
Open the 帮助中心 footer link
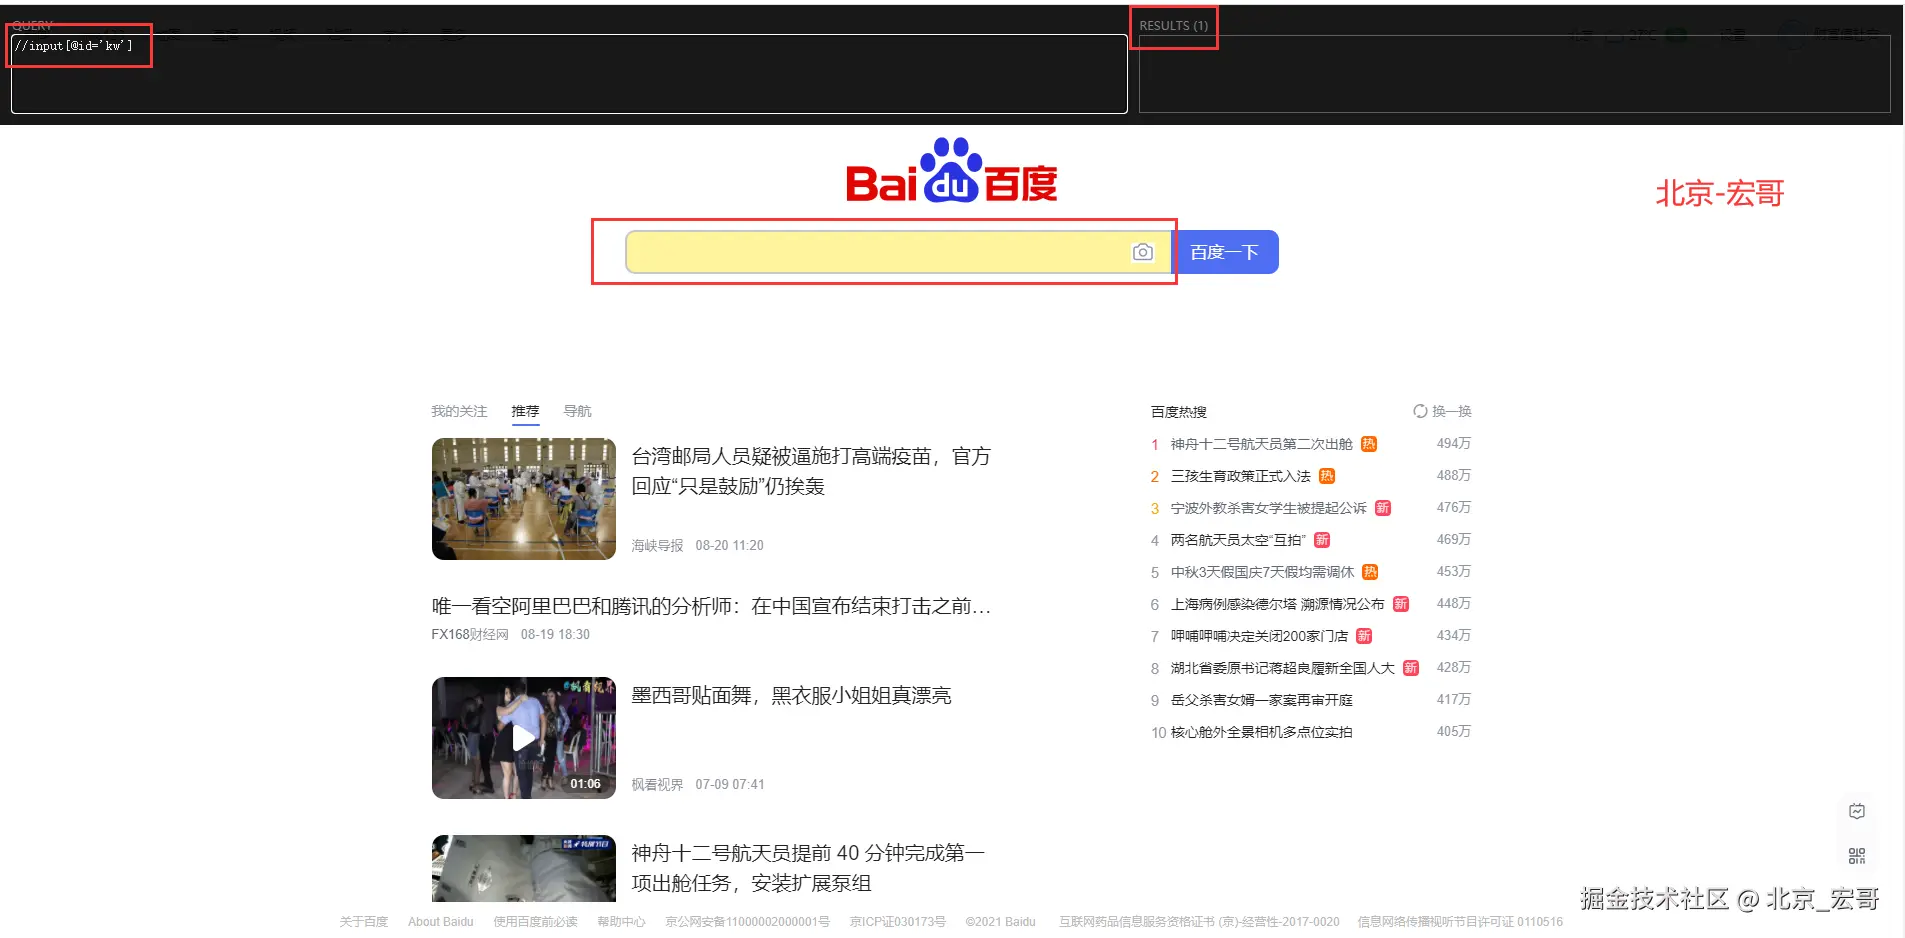(621, 922)
